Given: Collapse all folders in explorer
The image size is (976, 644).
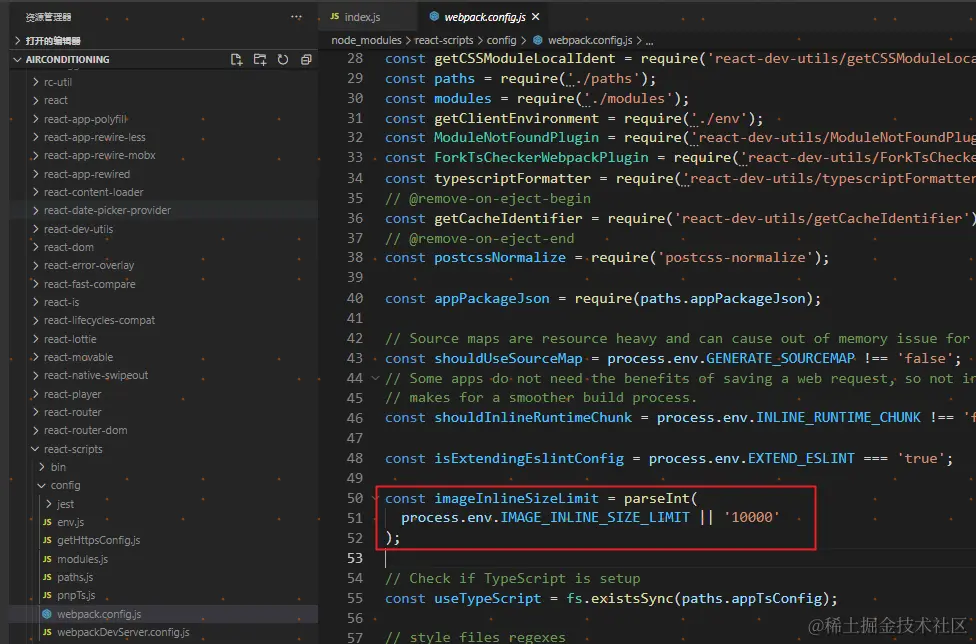Looking at the screenshot, I should (x=306, y=60).
